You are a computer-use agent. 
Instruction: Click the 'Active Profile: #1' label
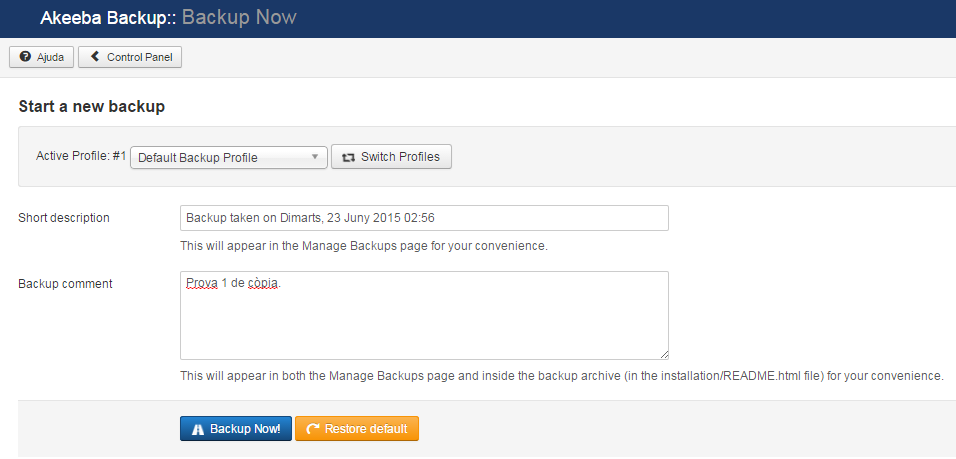tap(81, 156)
